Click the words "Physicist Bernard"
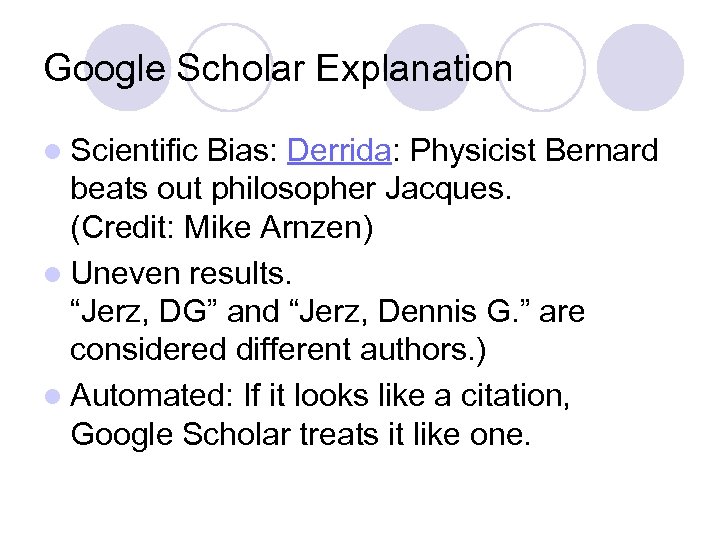The image size is (720, 540). 535,151
